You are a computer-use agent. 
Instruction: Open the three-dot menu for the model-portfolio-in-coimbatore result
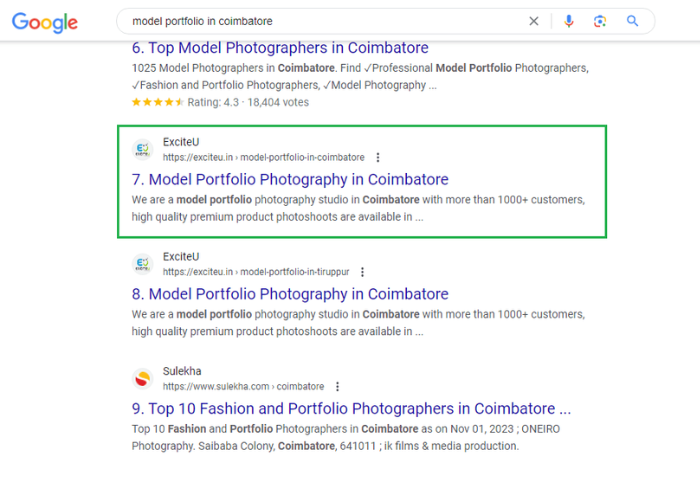point(378,158)
